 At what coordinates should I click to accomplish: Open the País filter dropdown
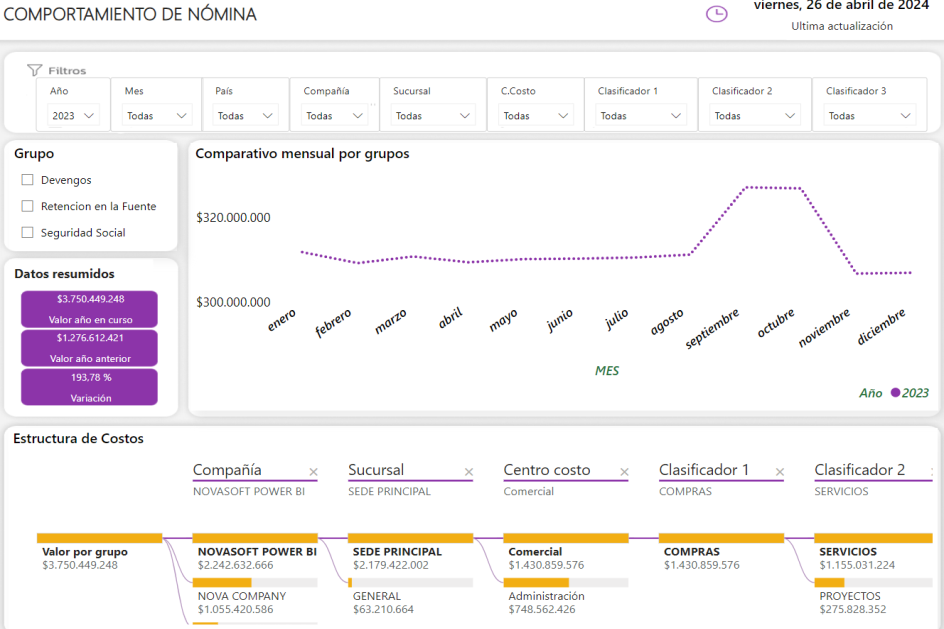click(247, 116)
